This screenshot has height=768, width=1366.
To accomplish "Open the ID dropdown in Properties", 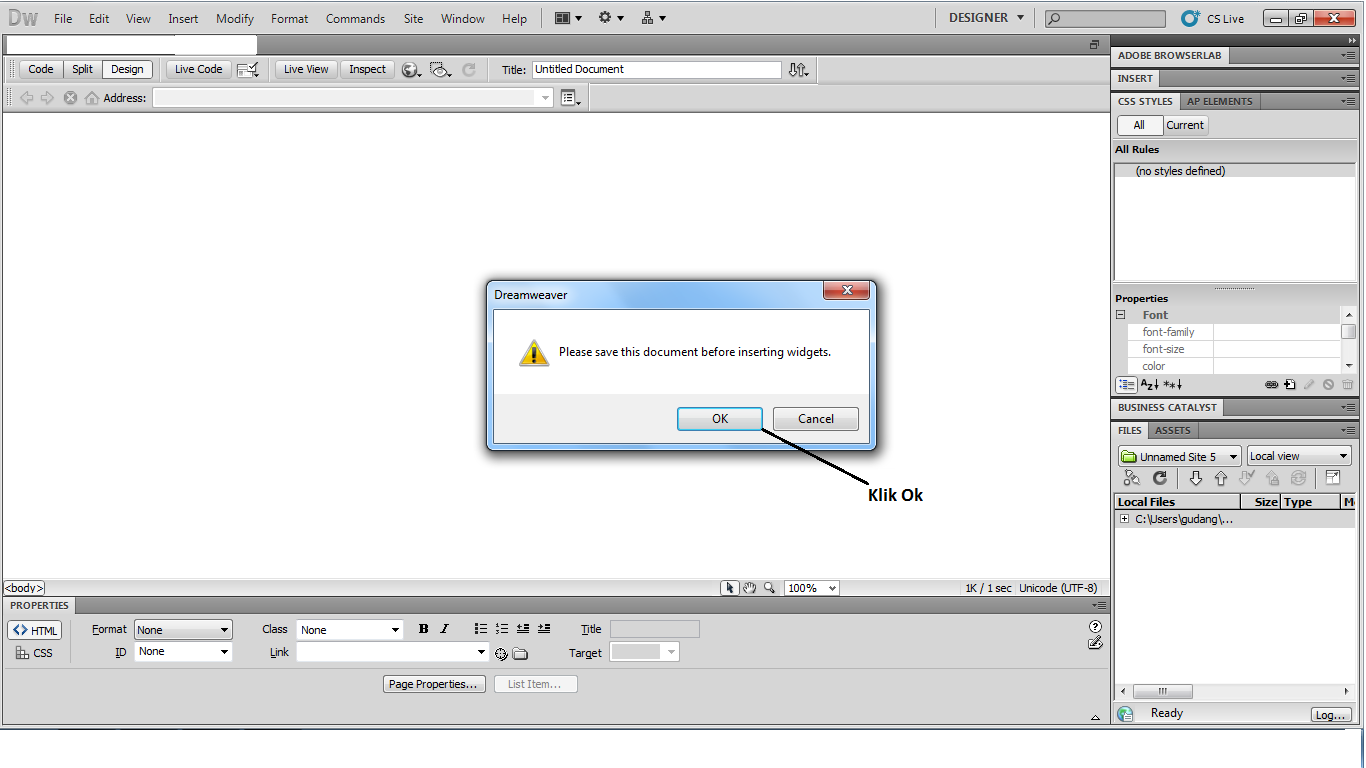I will [183, 651].
